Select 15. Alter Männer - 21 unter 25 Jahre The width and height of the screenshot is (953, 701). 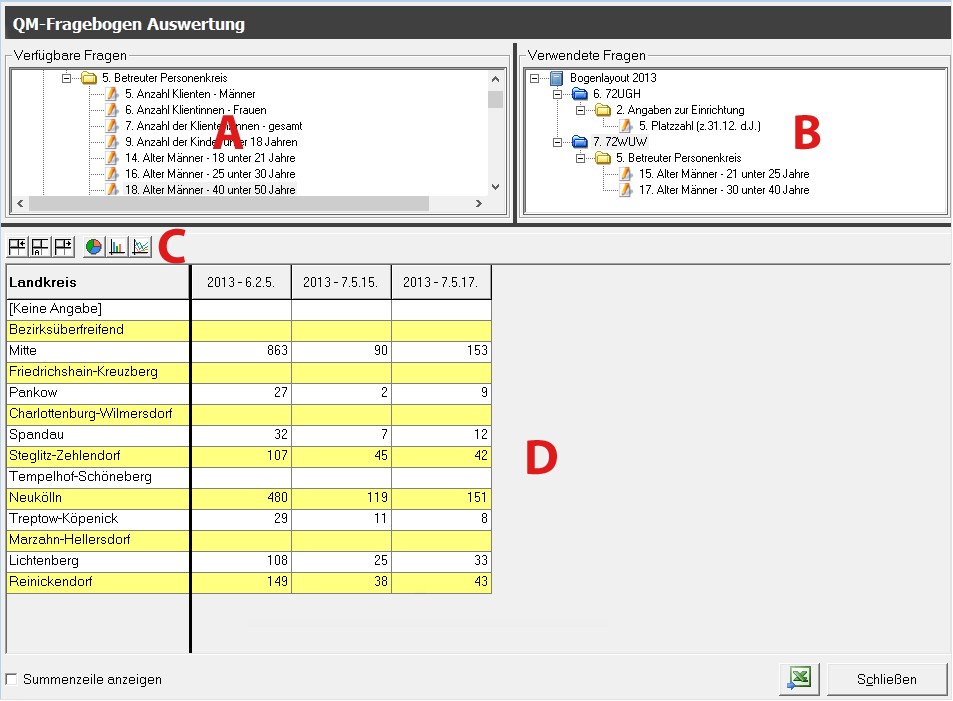point(724,174)
